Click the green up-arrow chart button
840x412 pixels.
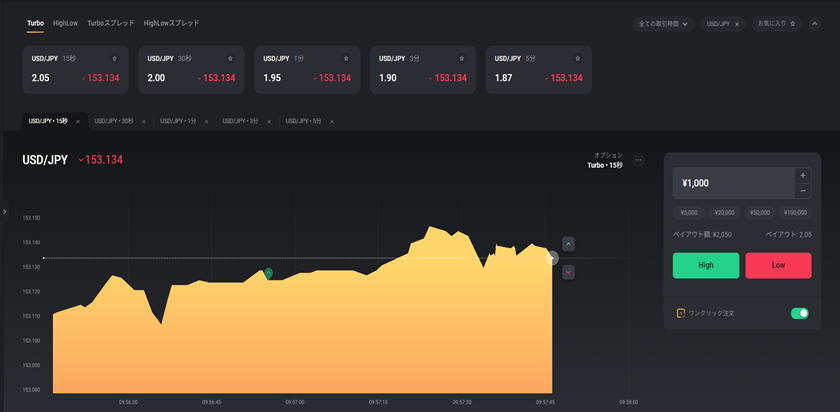569,243
